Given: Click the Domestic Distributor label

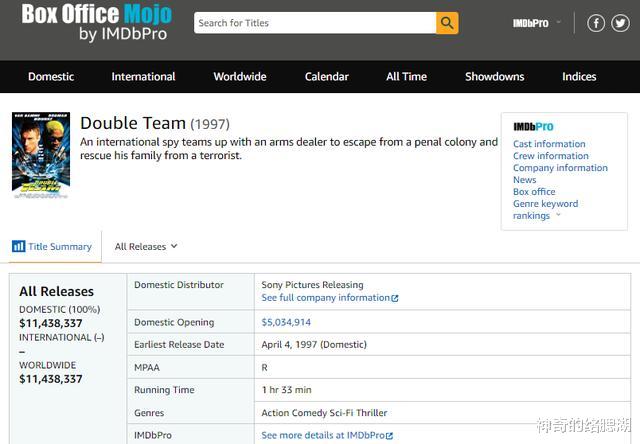Looking at the screenshot, I should coord(179,284).
